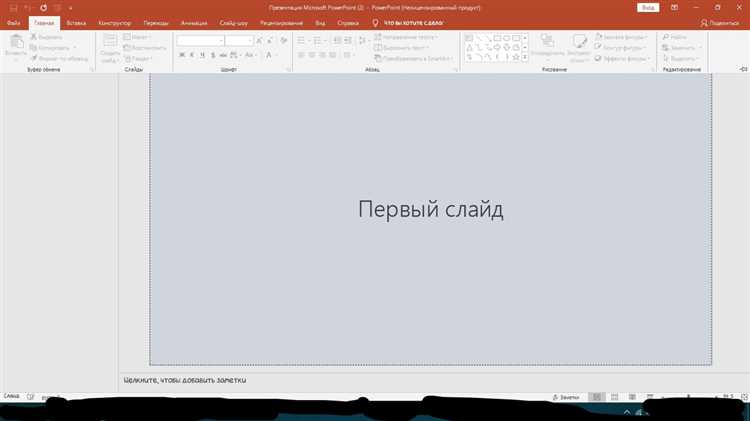This screenshot has height=421, width=750.
Task: Toggle justify text alignment
Action: 332,55
